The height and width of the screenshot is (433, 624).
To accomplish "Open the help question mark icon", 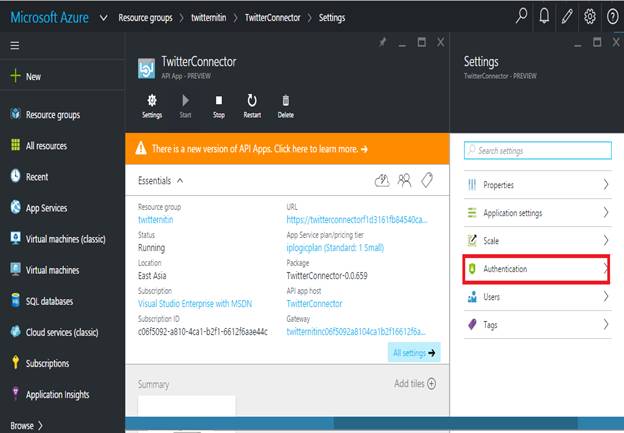I will pyautogui.click(x=612, y=16).
